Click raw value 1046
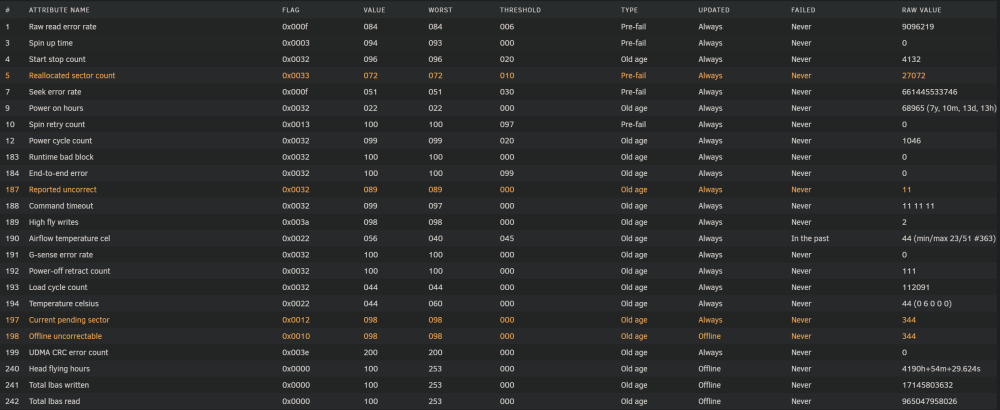Viewport: 1000px width, 410px height. coord(911,141)
